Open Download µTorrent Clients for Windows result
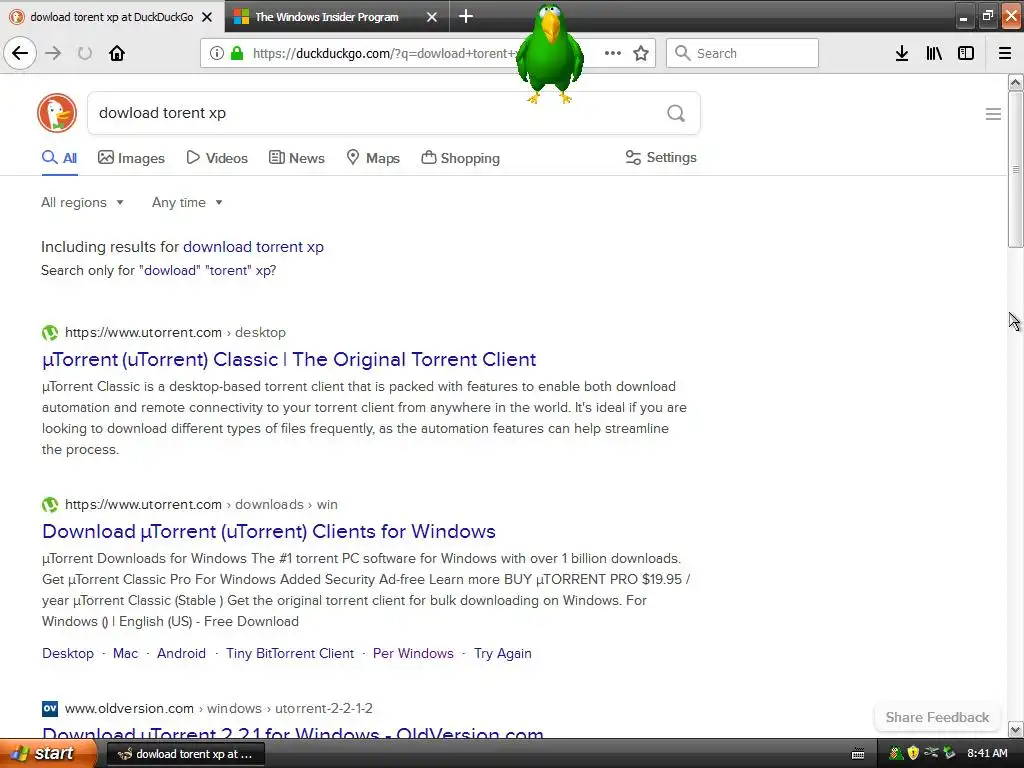Viewport: 1024px width, 768px height. (x=269, y=531)
